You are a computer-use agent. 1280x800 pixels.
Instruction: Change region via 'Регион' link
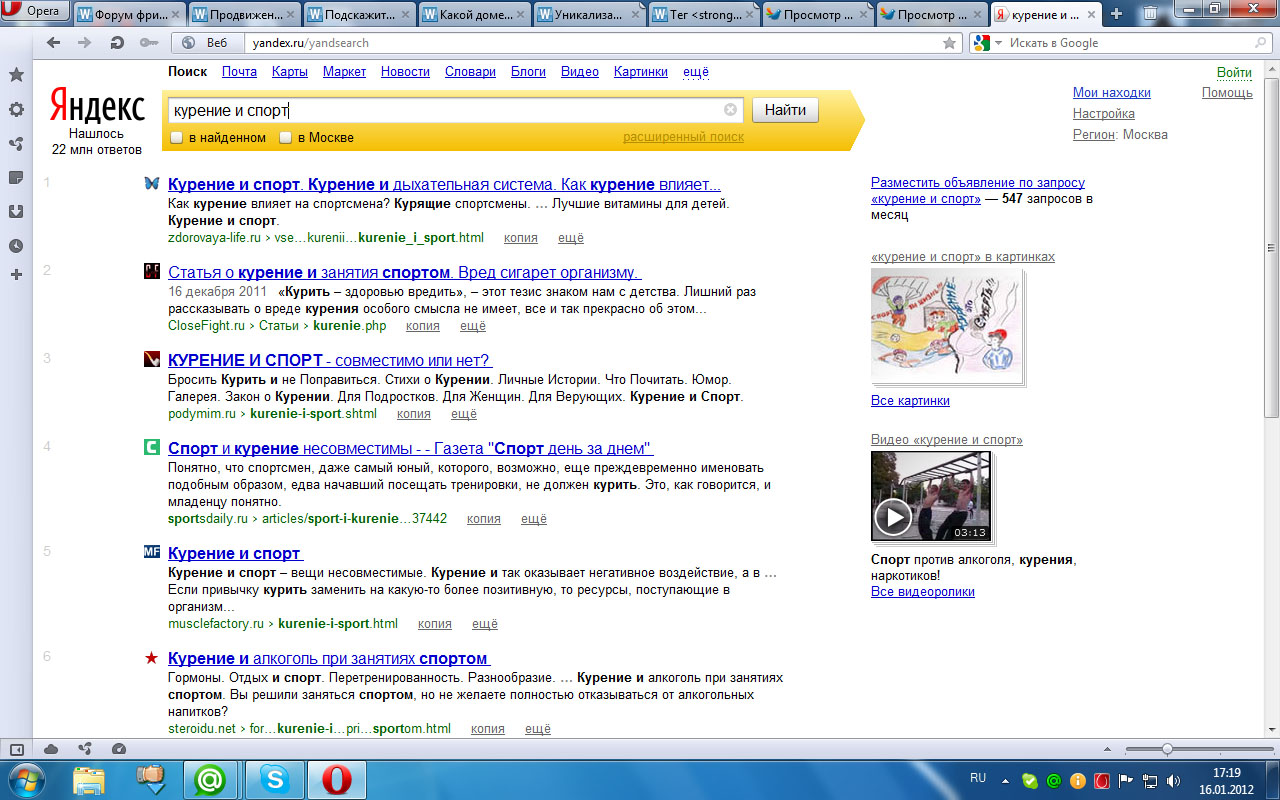pyautogui.click(x=1094, y=134)
